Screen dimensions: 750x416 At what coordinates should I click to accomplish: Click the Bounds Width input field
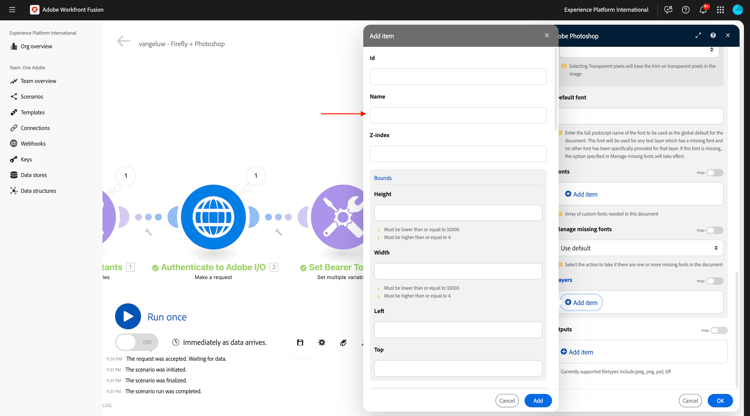tap(458, 271)
